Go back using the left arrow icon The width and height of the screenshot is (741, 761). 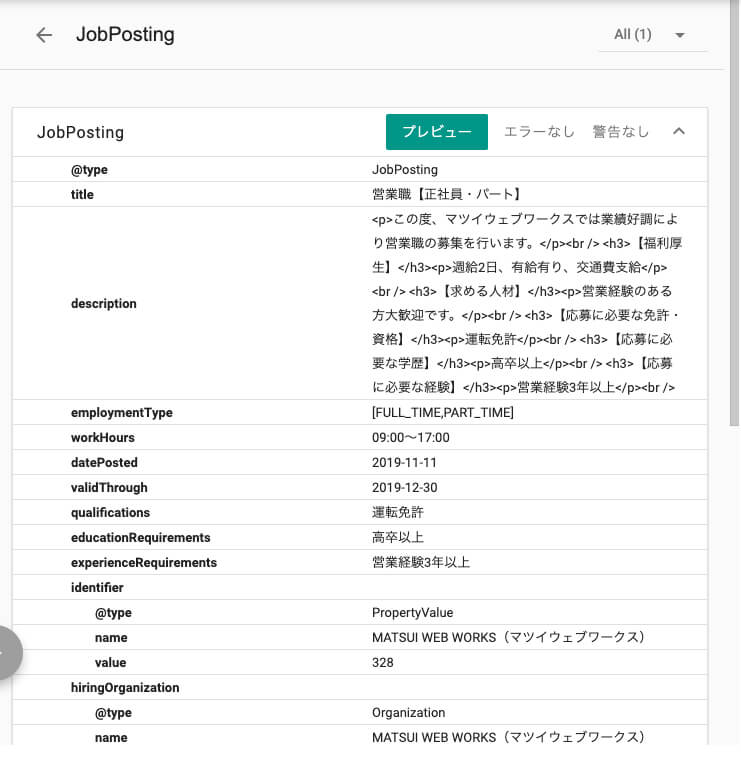pos(44,35)
